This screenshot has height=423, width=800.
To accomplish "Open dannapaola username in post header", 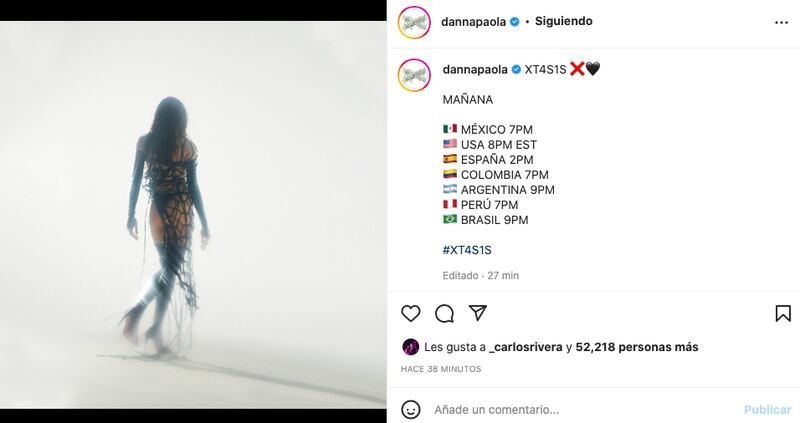I will click(x=473, y=22).
